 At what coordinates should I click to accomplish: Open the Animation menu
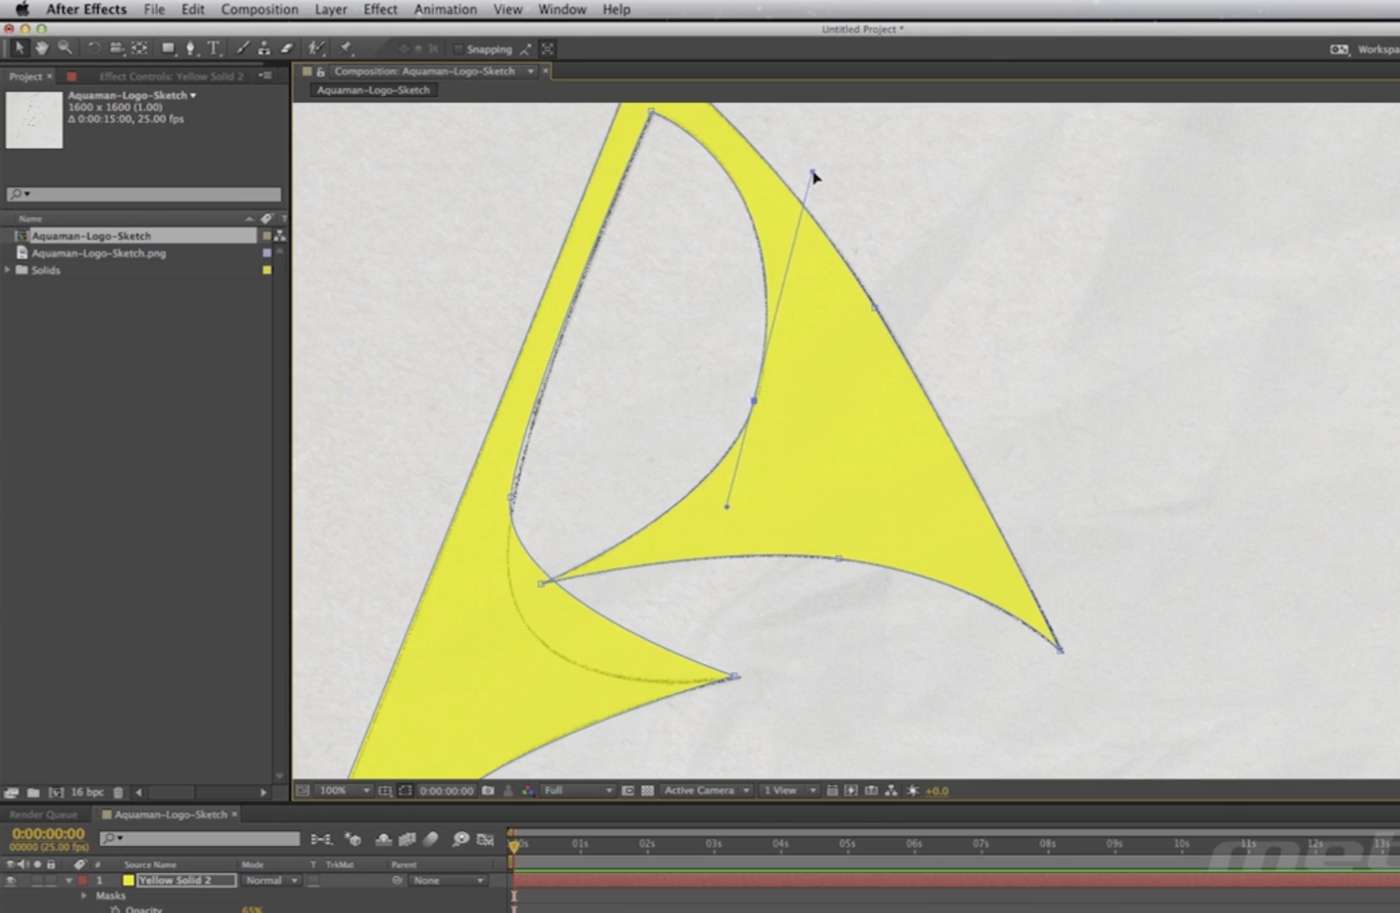tap(445, 9)
